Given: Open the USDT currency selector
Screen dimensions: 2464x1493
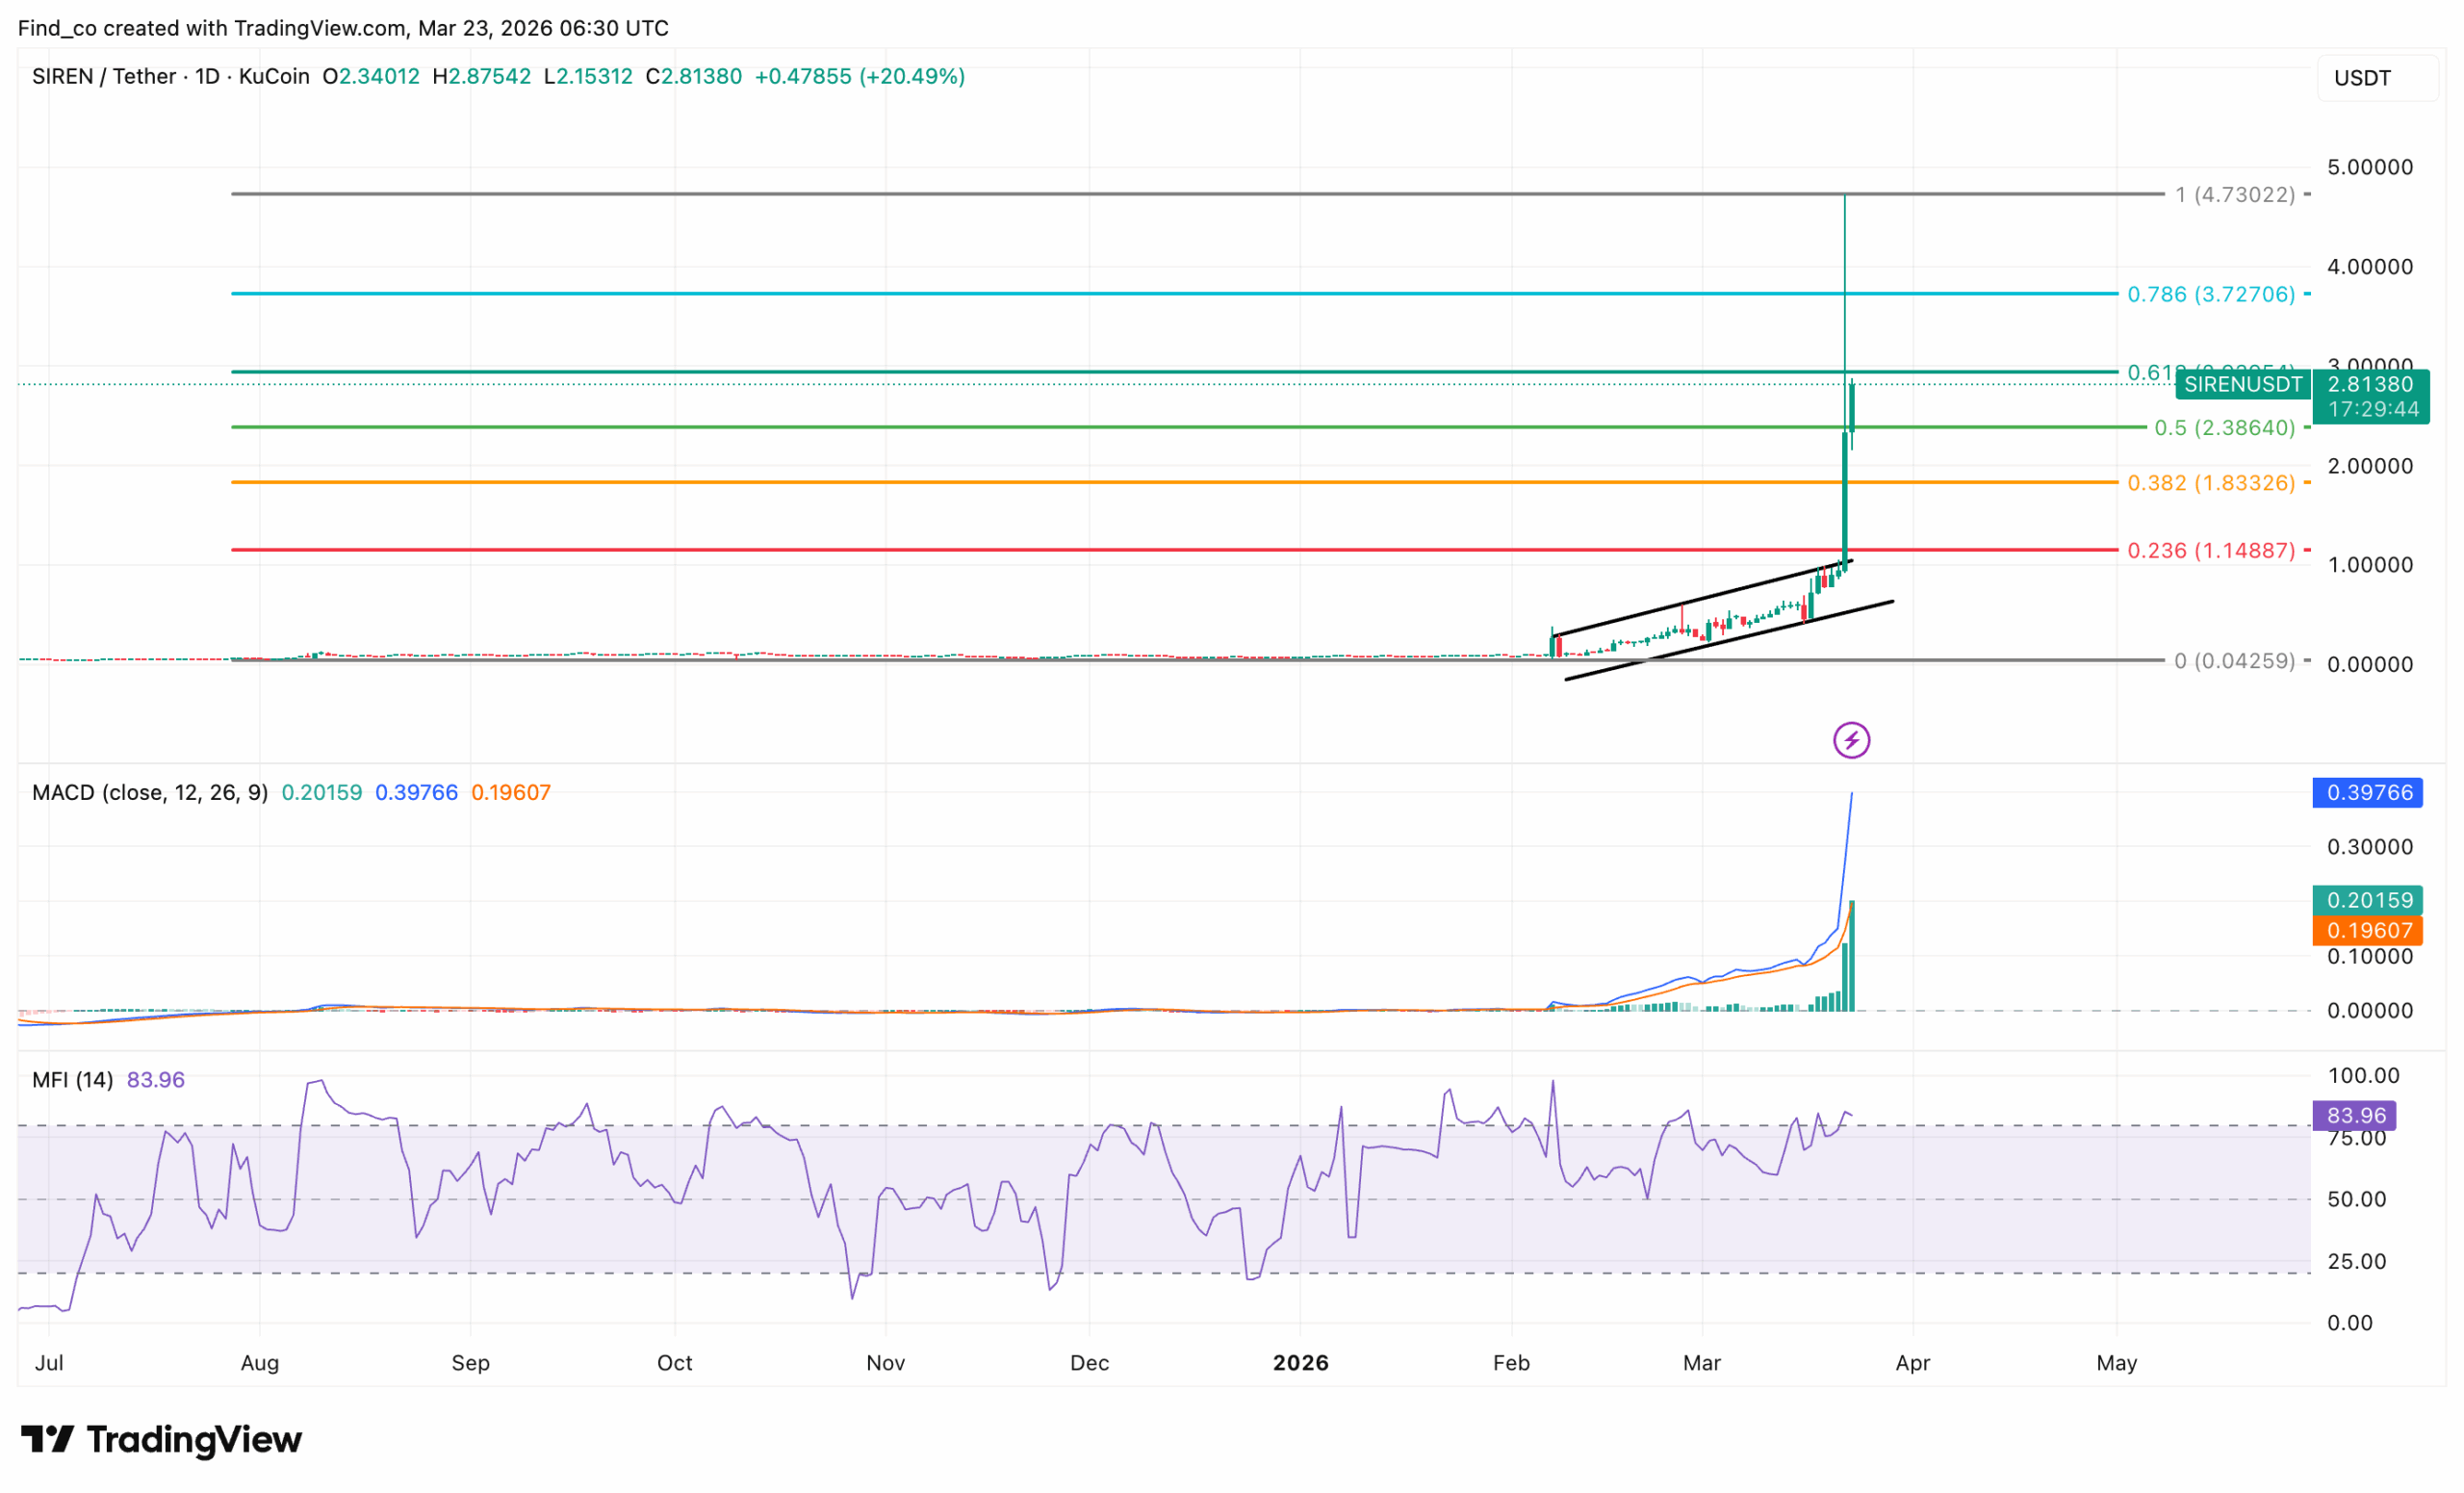Looking at the screenshot, I should (2377, 78).
